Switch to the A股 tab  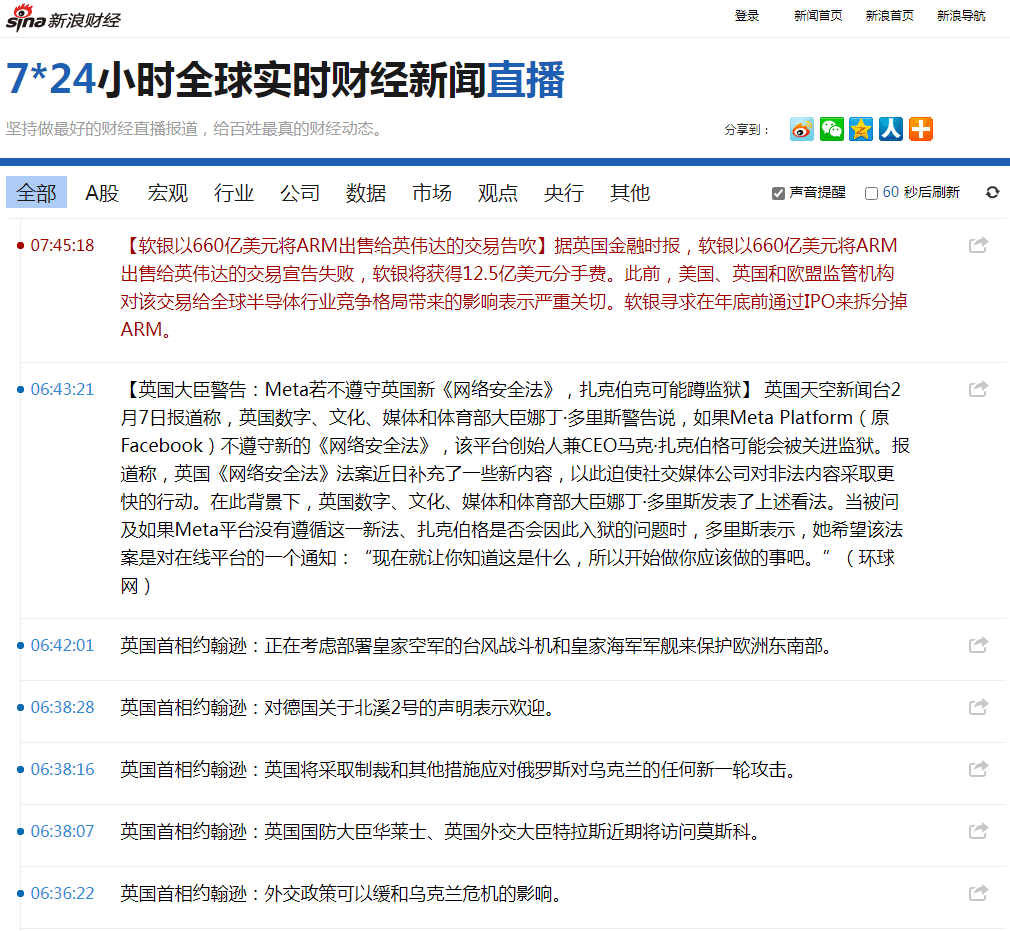click(x=102, y=193)
